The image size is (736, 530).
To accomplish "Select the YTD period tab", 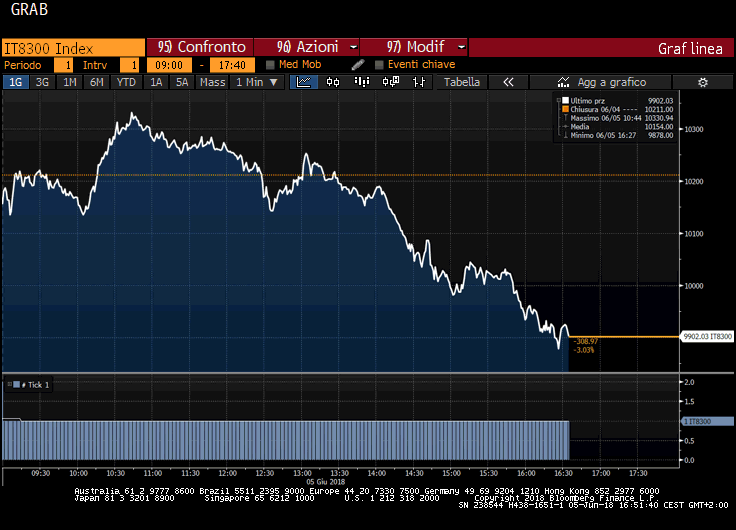I will 126,82.
